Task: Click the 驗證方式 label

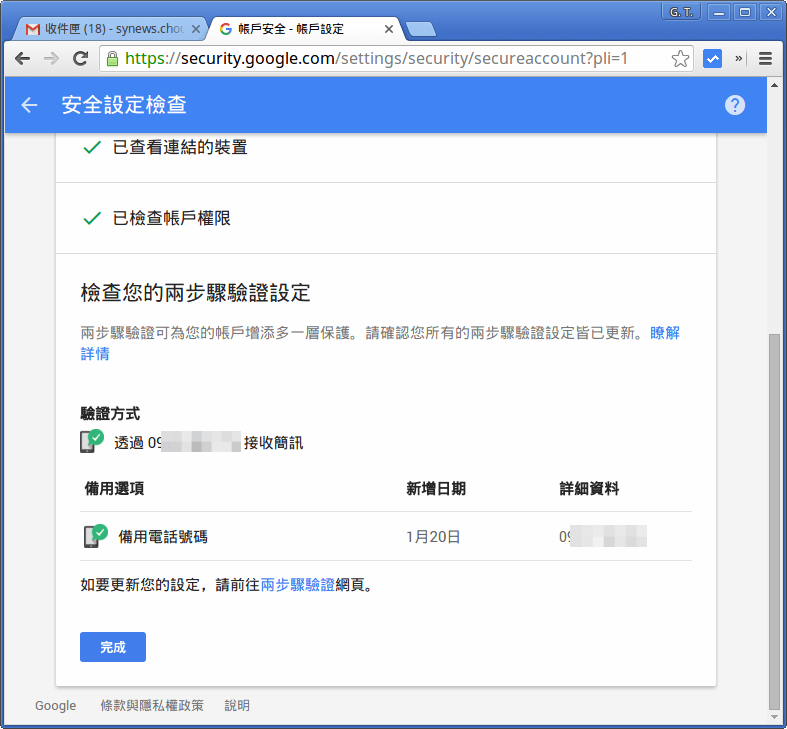Action: pos(110,413)
